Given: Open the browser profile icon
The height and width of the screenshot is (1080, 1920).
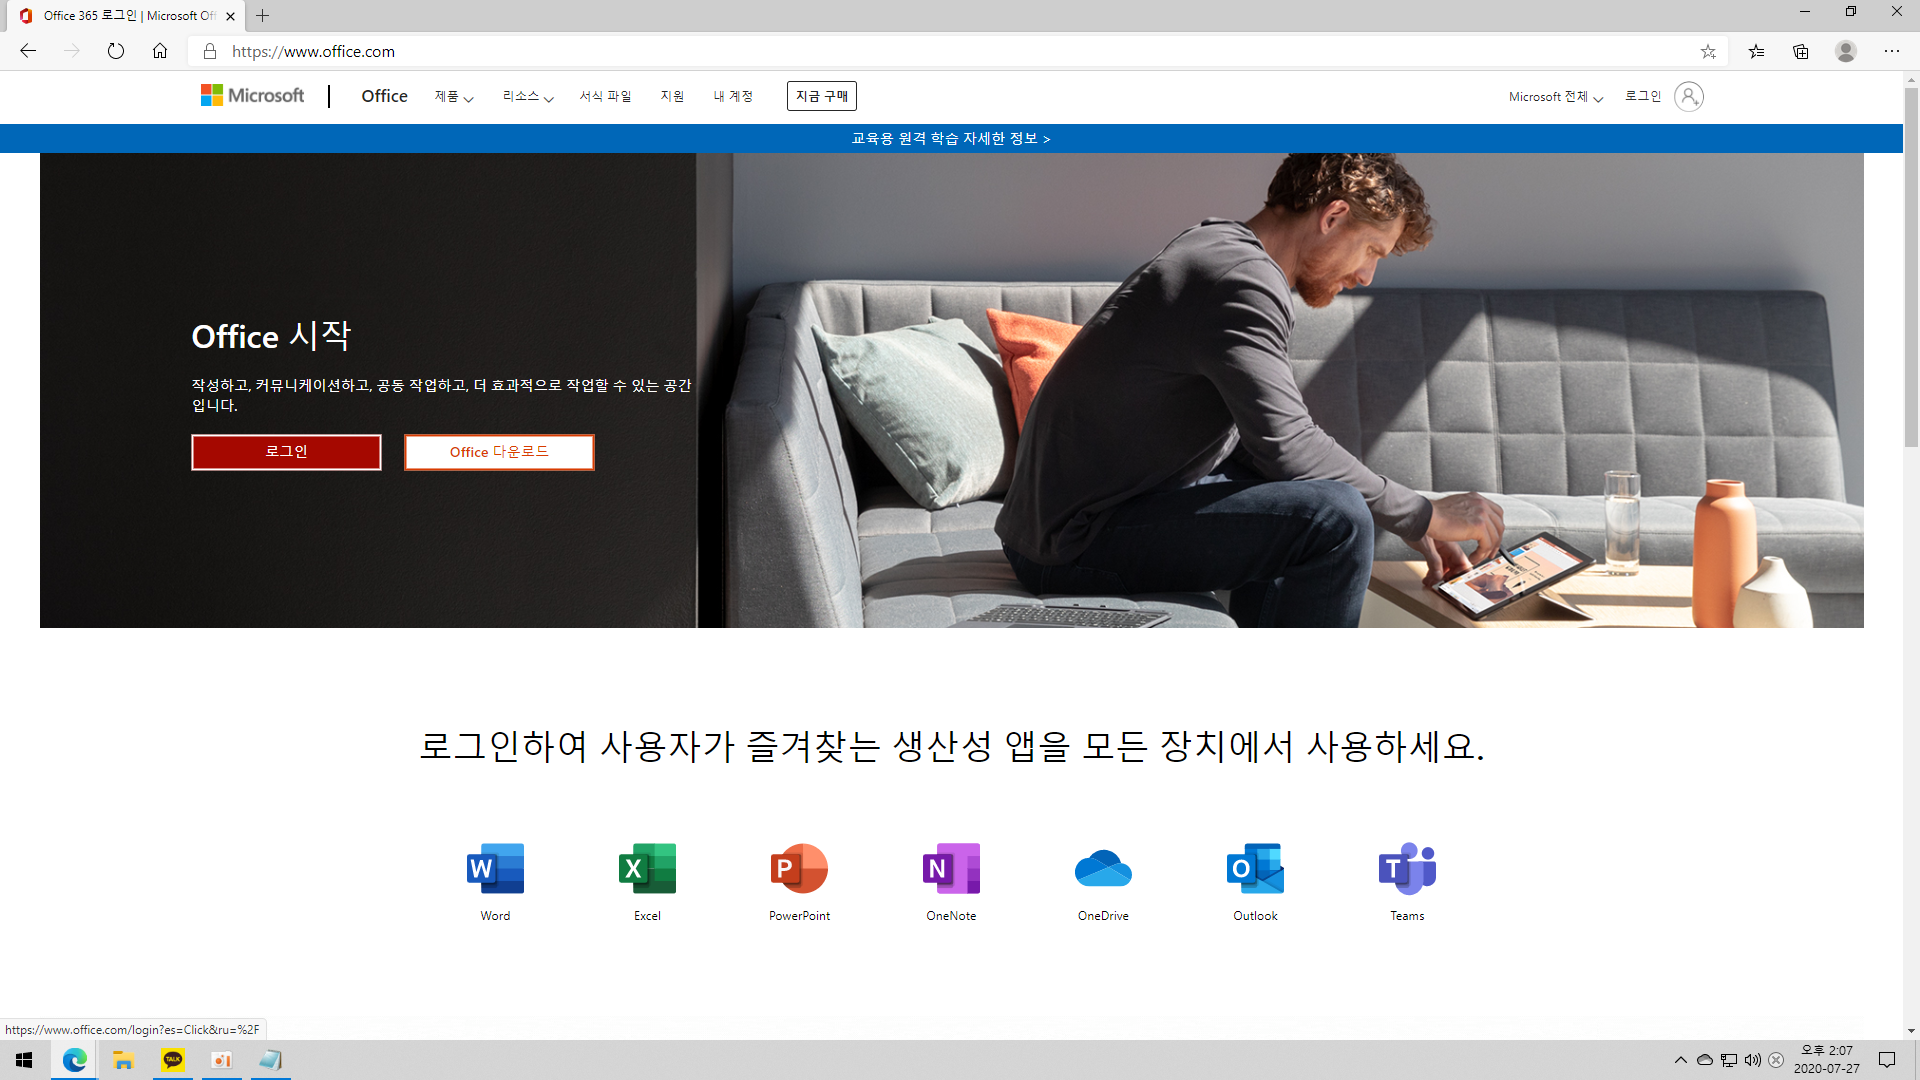Looking at the screenshot, I should [1846, 51].
